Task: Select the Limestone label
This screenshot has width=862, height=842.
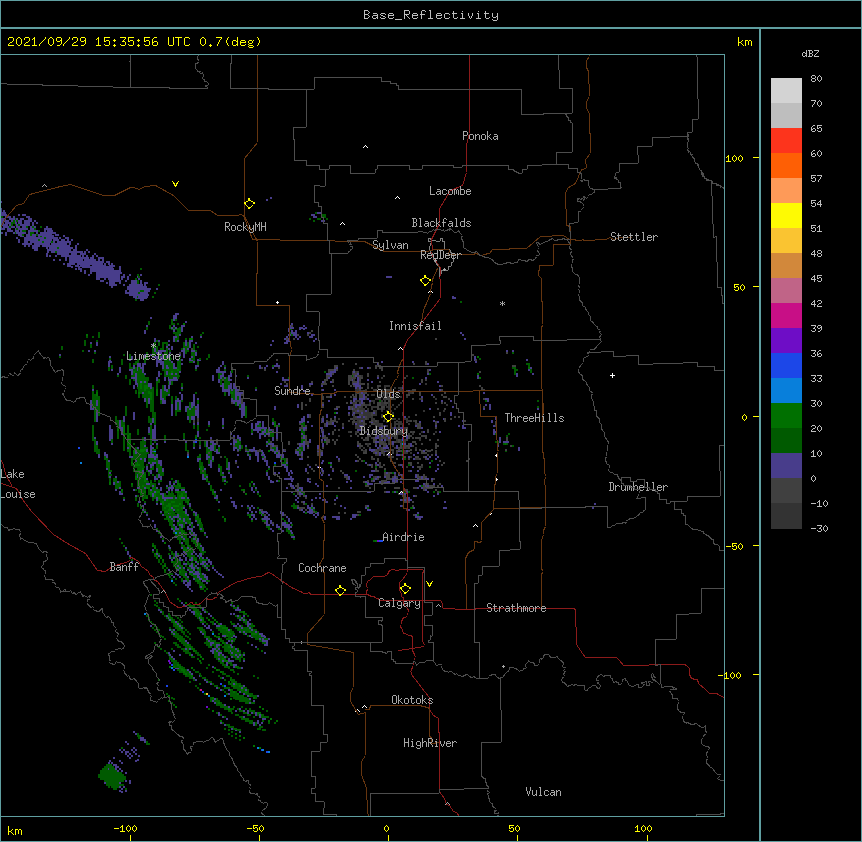Action: click(x=153, y=356)
